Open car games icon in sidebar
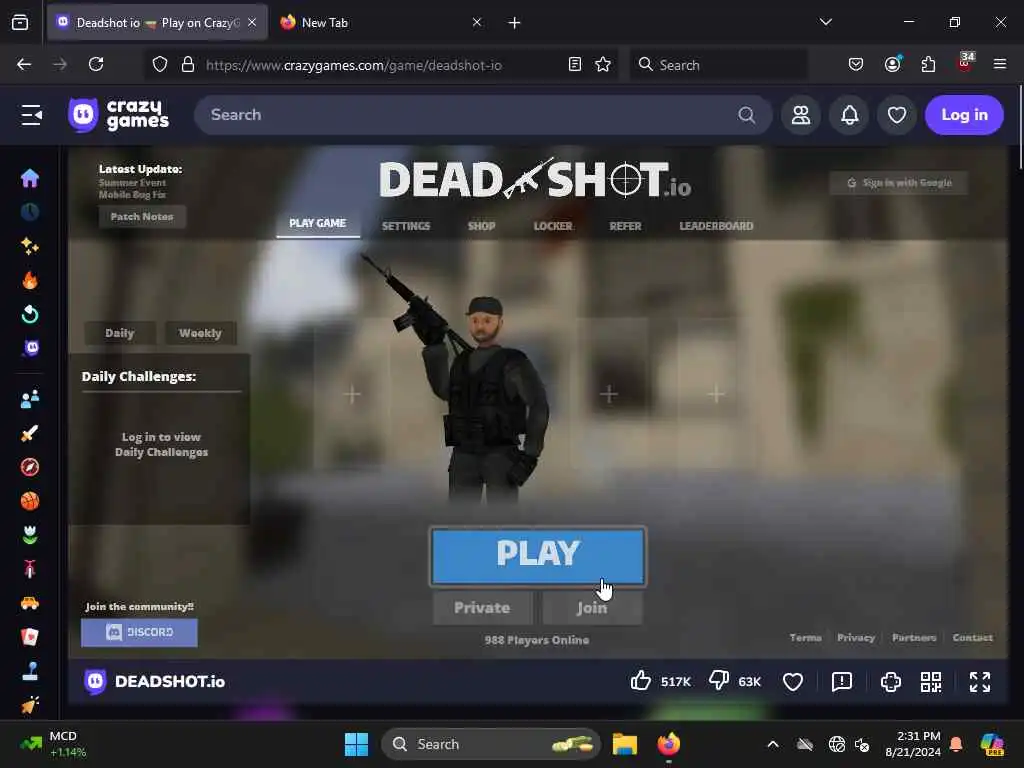Screen dimensions: 1024x768 tap(30, 603)
